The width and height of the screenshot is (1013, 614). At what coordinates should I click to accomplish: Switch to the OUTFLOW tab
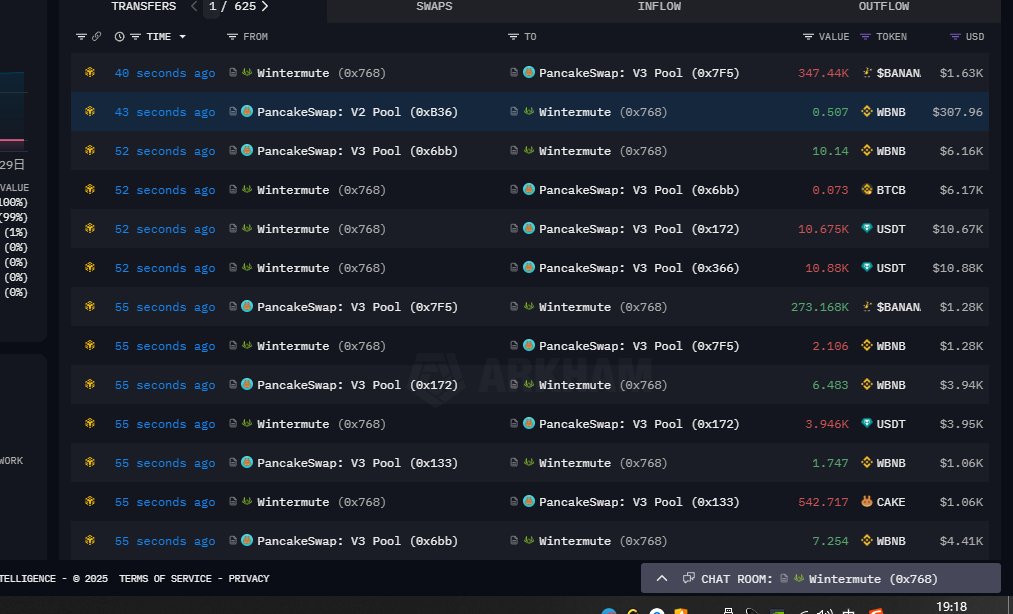(883, 6)
